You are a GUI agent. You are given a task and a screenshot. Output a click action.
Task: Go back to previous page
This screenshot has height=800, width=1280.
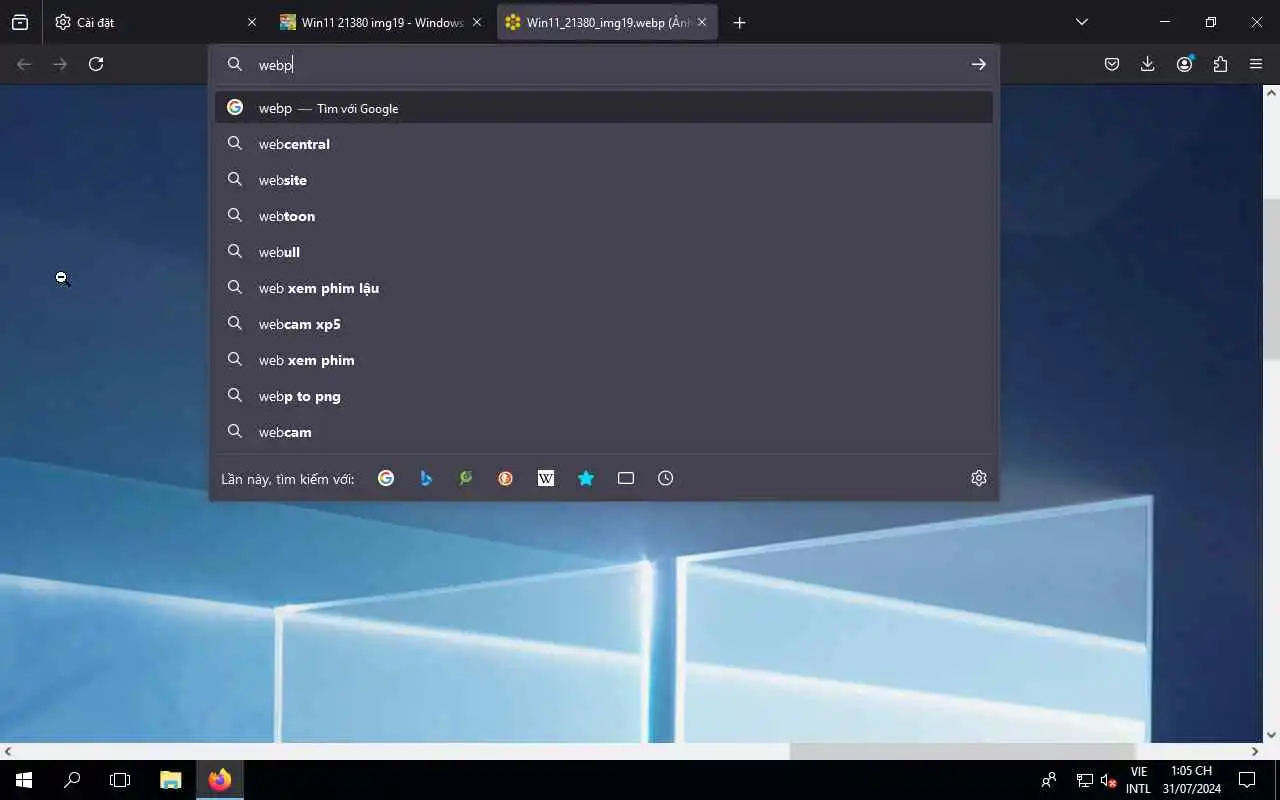pyautogui.click(x=24, y=64)
